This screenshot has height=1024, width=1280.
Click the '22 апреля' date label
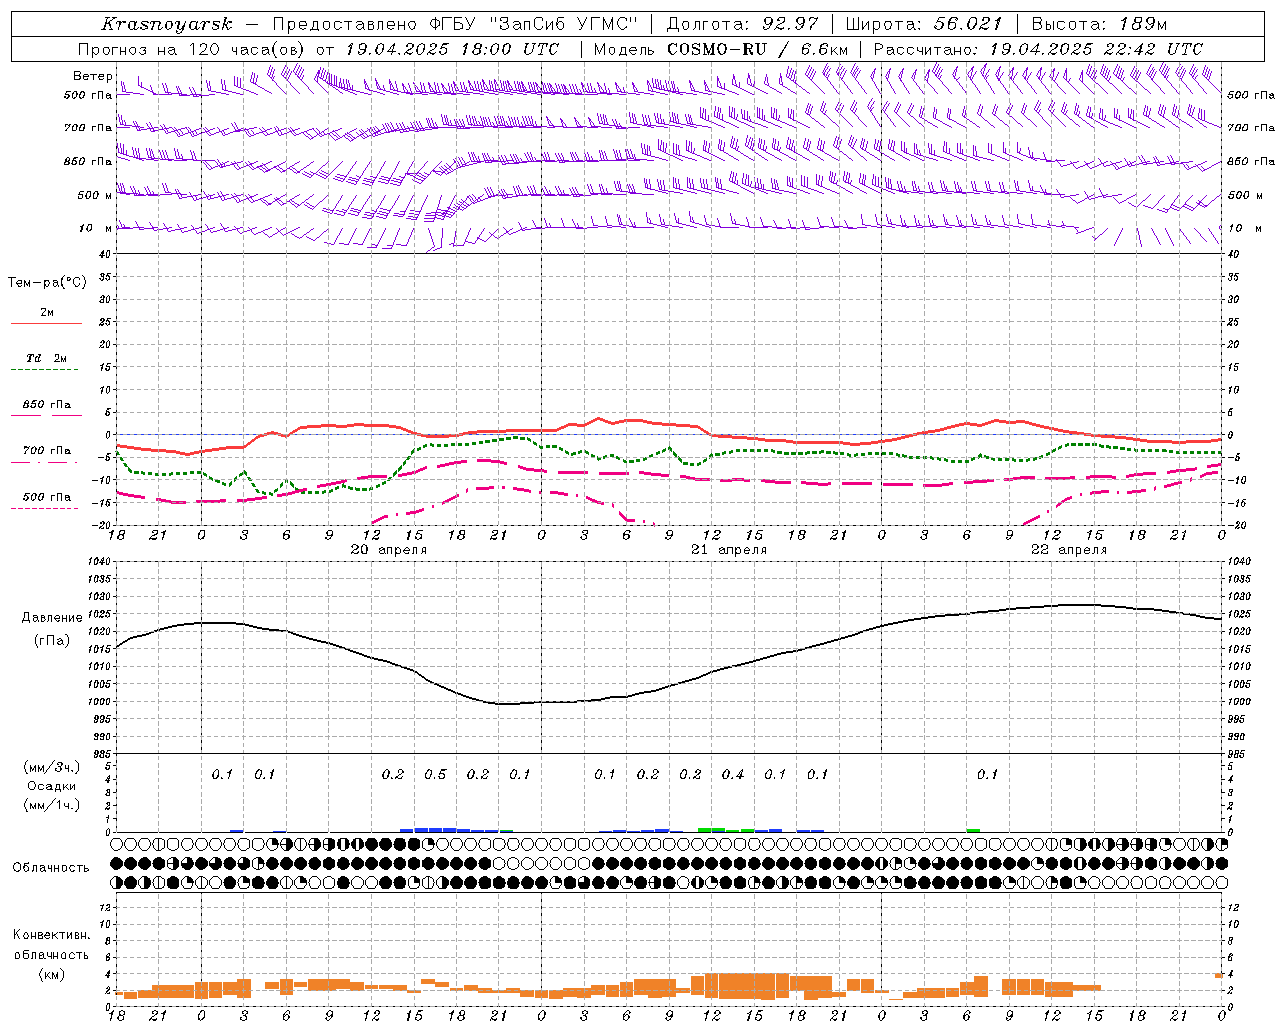tap(1069, 550)
